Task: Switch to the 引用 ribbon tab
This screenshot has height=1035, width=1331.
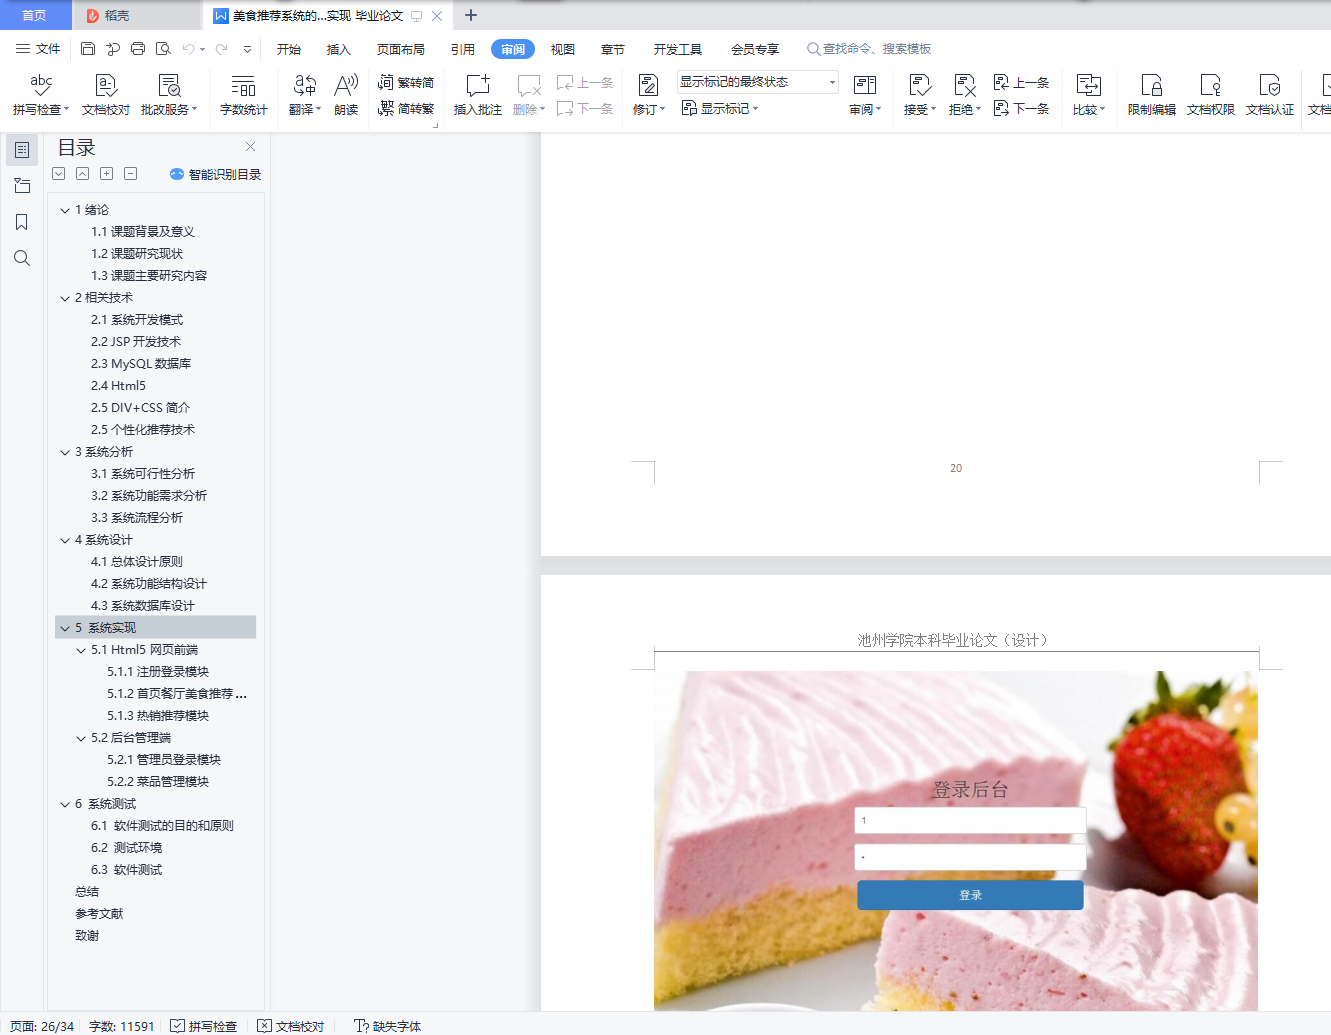Action: (463, 49)
